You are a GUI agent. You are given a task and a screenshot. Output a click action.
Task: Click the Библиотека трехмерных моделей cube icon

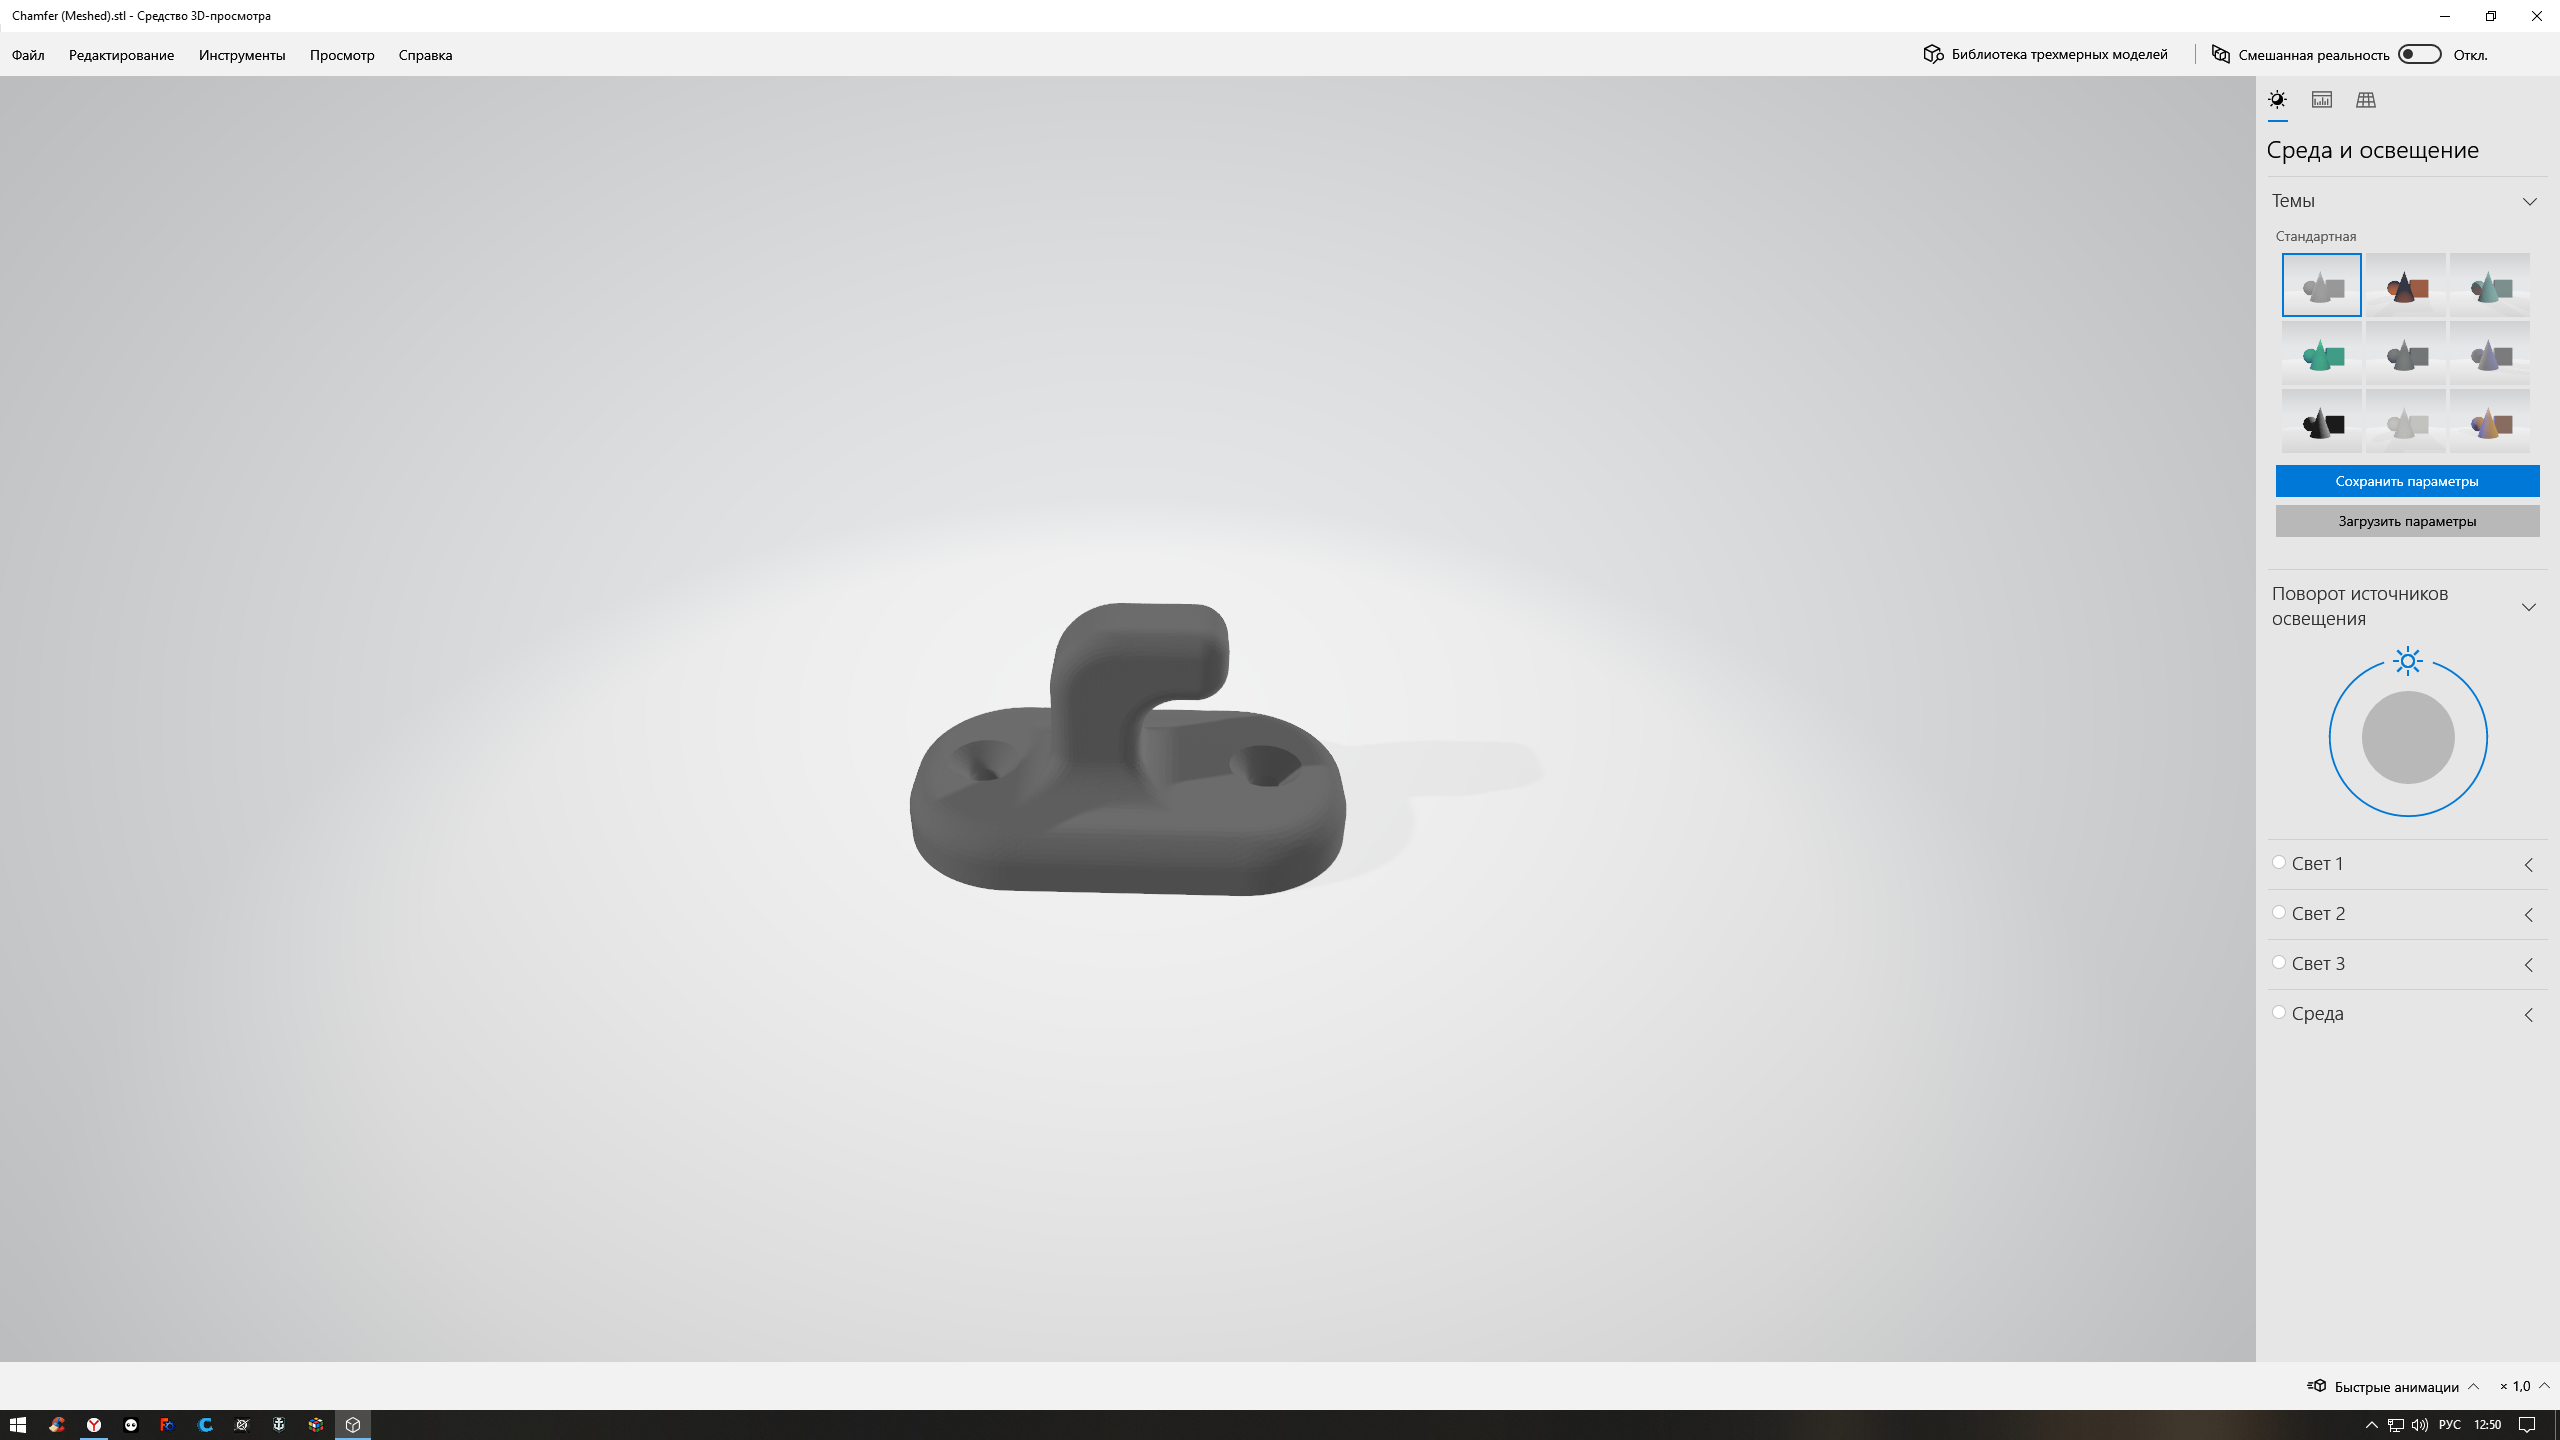click(x=1933, y=54)
